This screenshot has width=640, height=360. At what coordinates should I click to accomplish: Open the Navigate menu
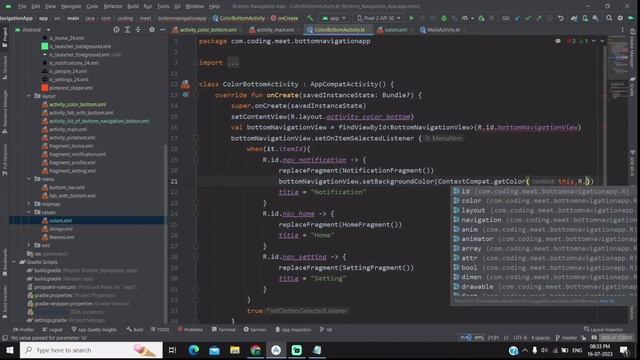[71, 6]
